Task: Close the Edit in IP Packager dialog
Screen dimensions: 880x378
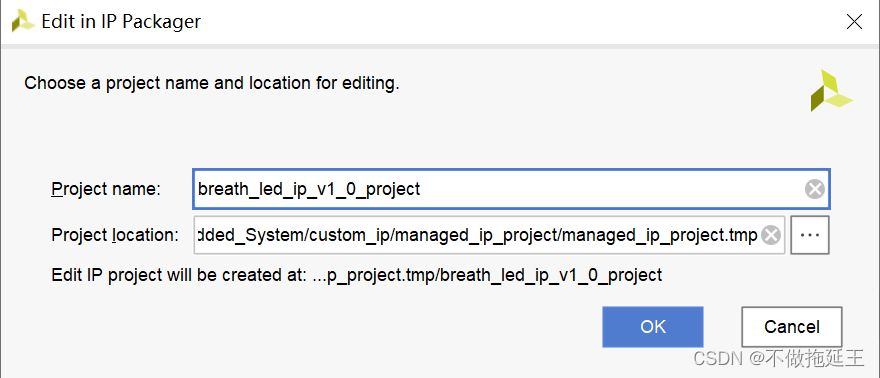Action: tap(854, 22)
